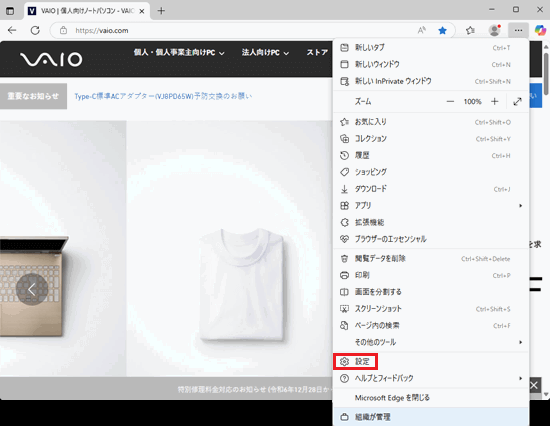Open the Favorites hub icon in toolbar

[x=470, y=31]
